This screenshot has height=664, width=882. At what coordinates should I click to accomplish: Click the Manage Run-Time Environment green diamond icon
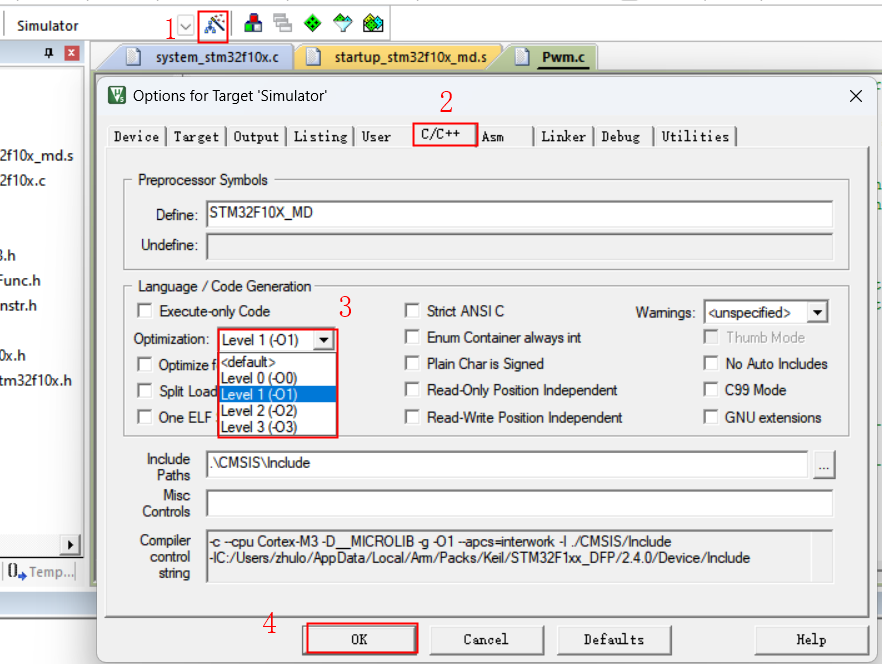313,23
